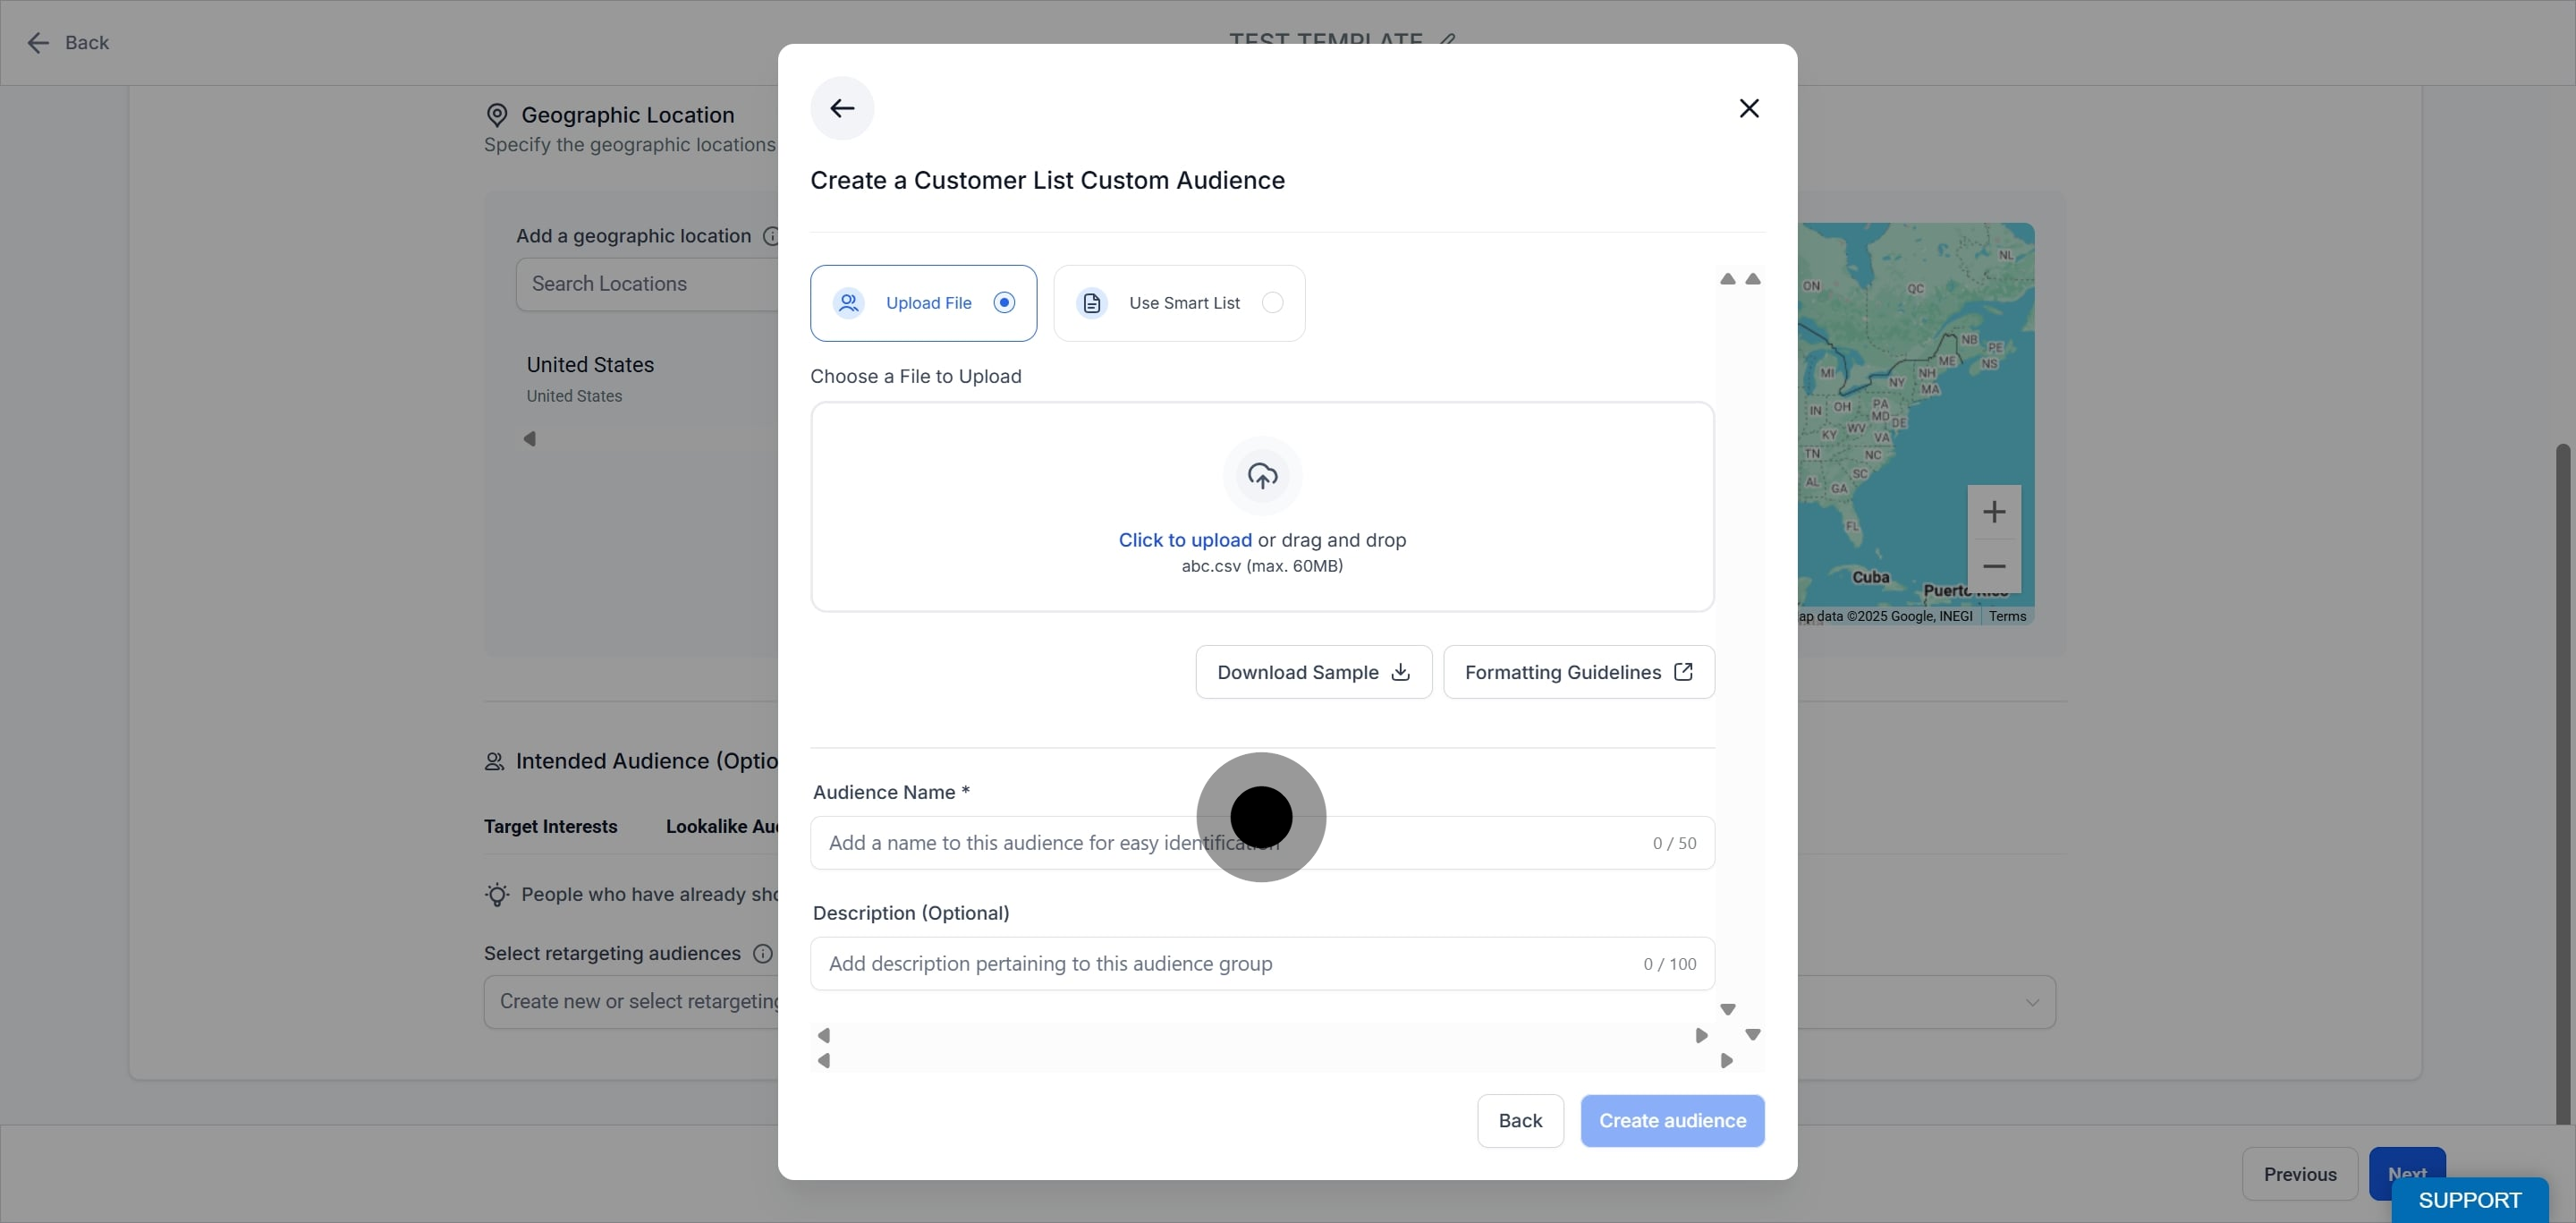The image size is (2576, 1223).
Task: Focus the Description (Optional) input field
Action: [x=1262, y=964]
